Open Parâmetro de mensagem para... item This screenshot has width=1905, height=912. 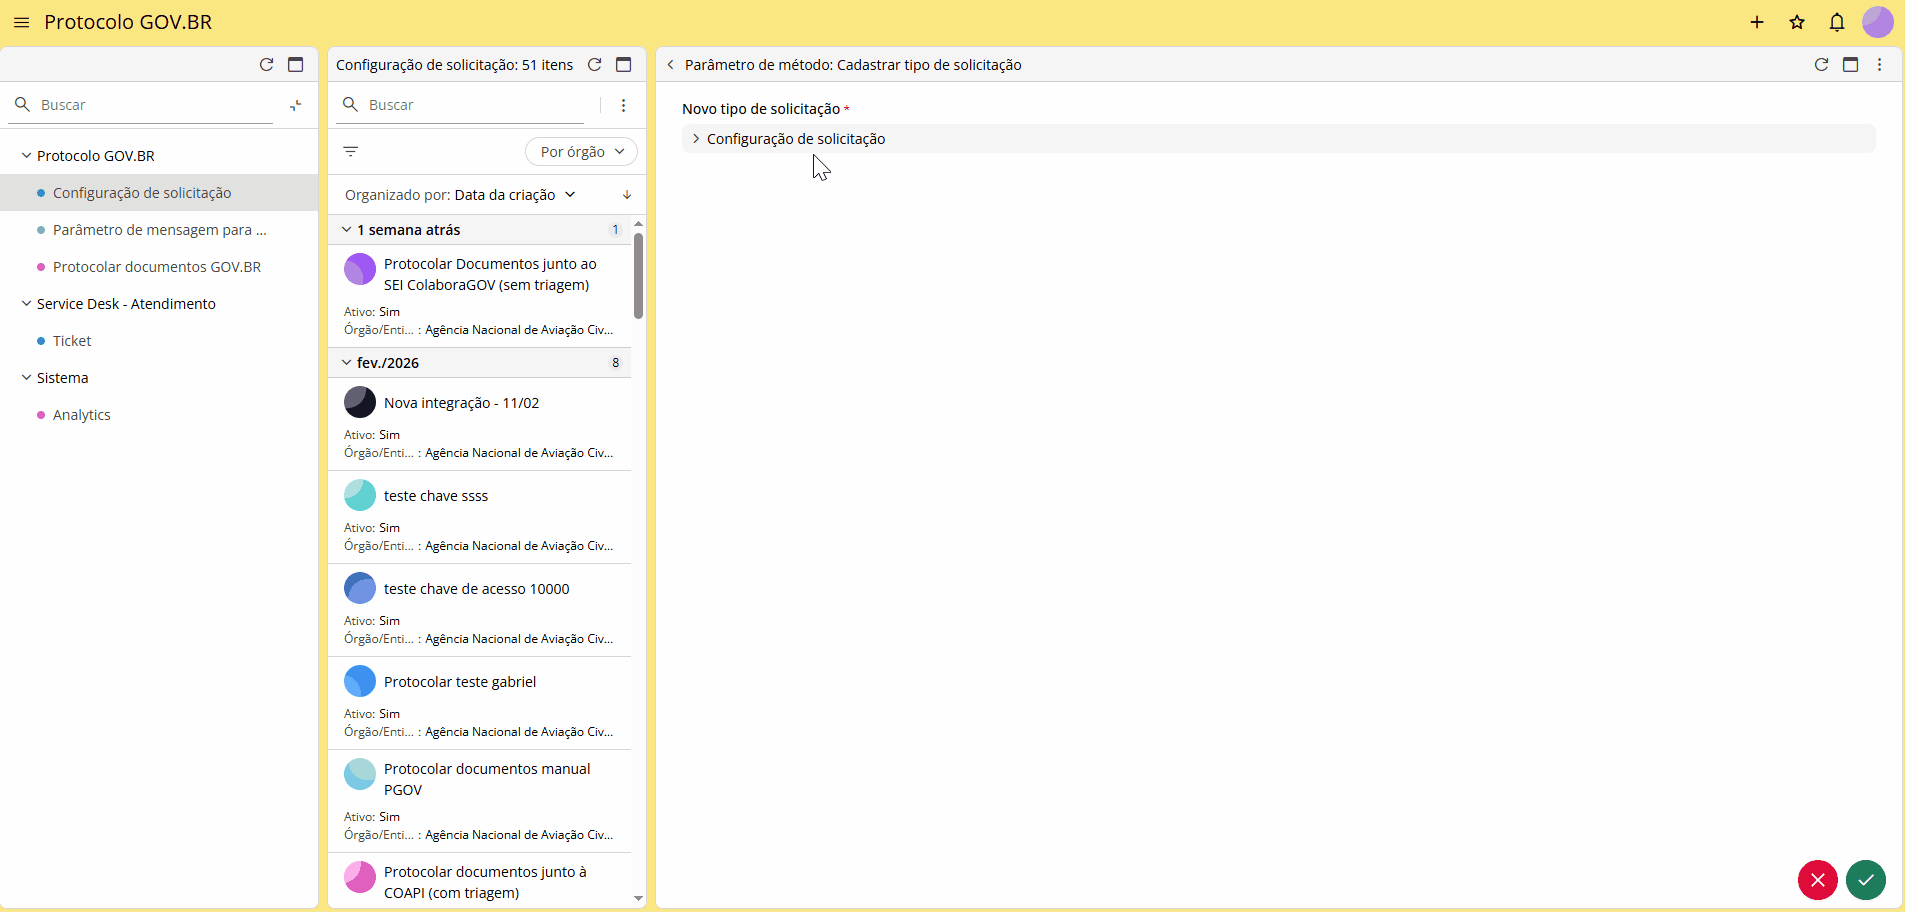pos(159,230)
